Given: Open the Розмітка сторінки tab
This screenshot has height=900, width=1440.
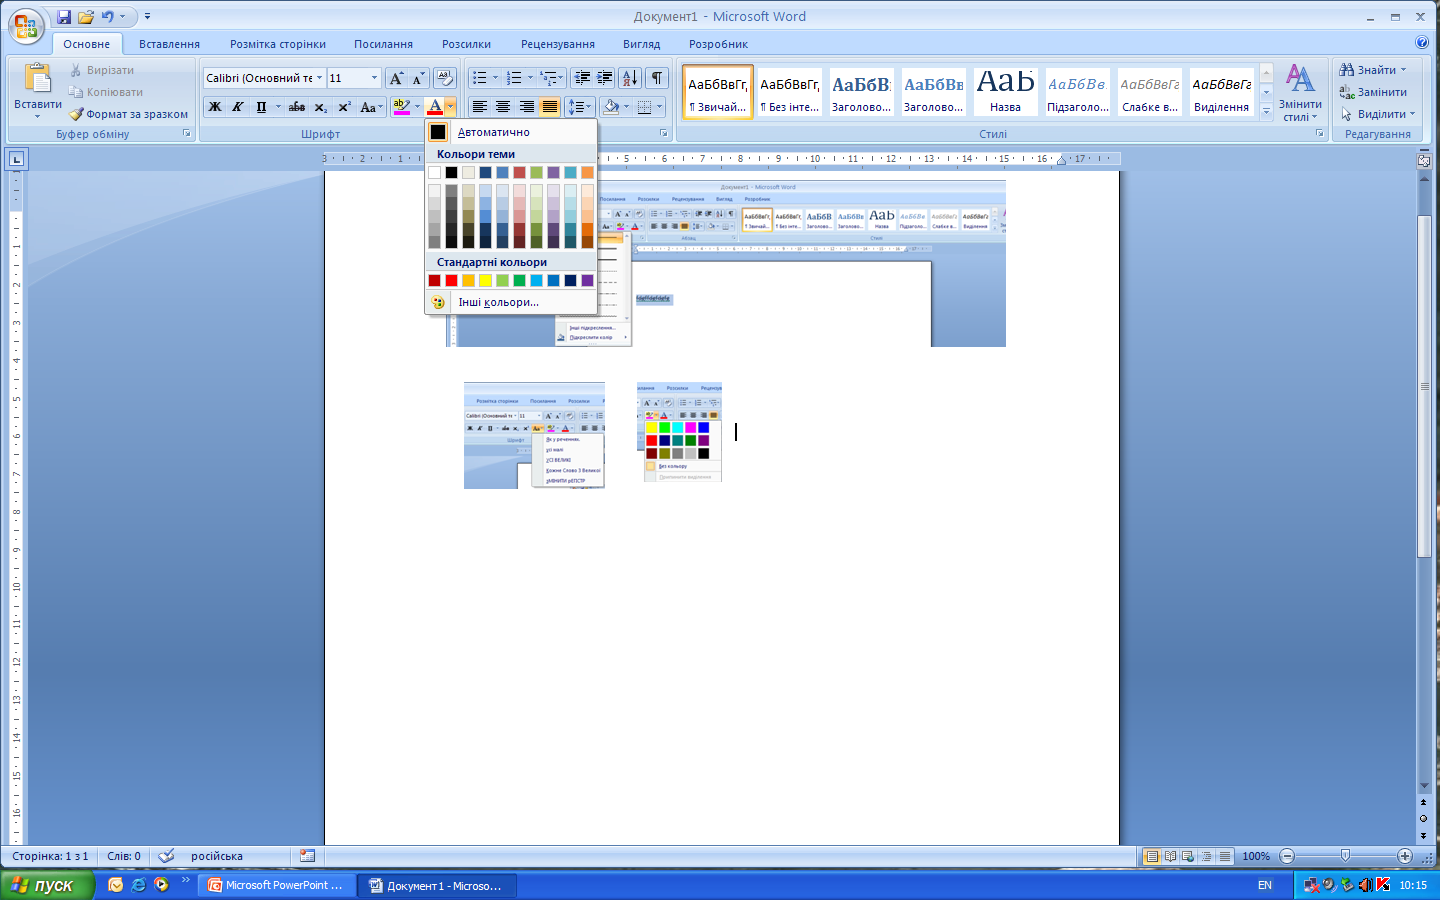Looking at the screenshot, I should pyautogui.click(x=278, y=44).
